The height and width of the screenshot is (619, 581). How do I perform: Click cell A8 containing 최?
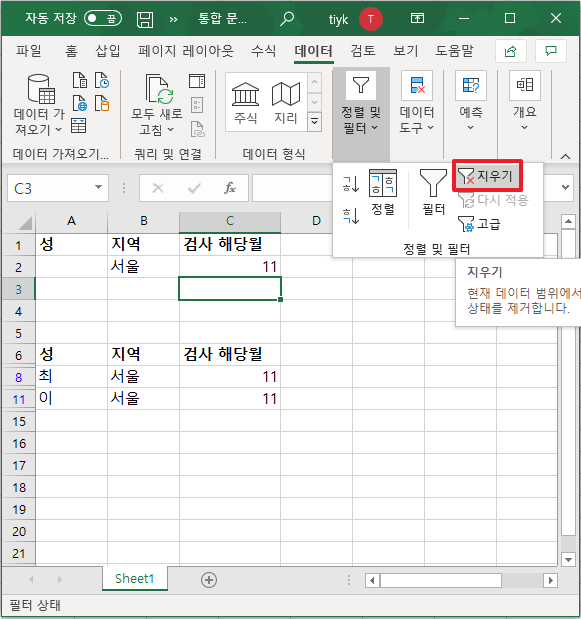click(71, 377)
